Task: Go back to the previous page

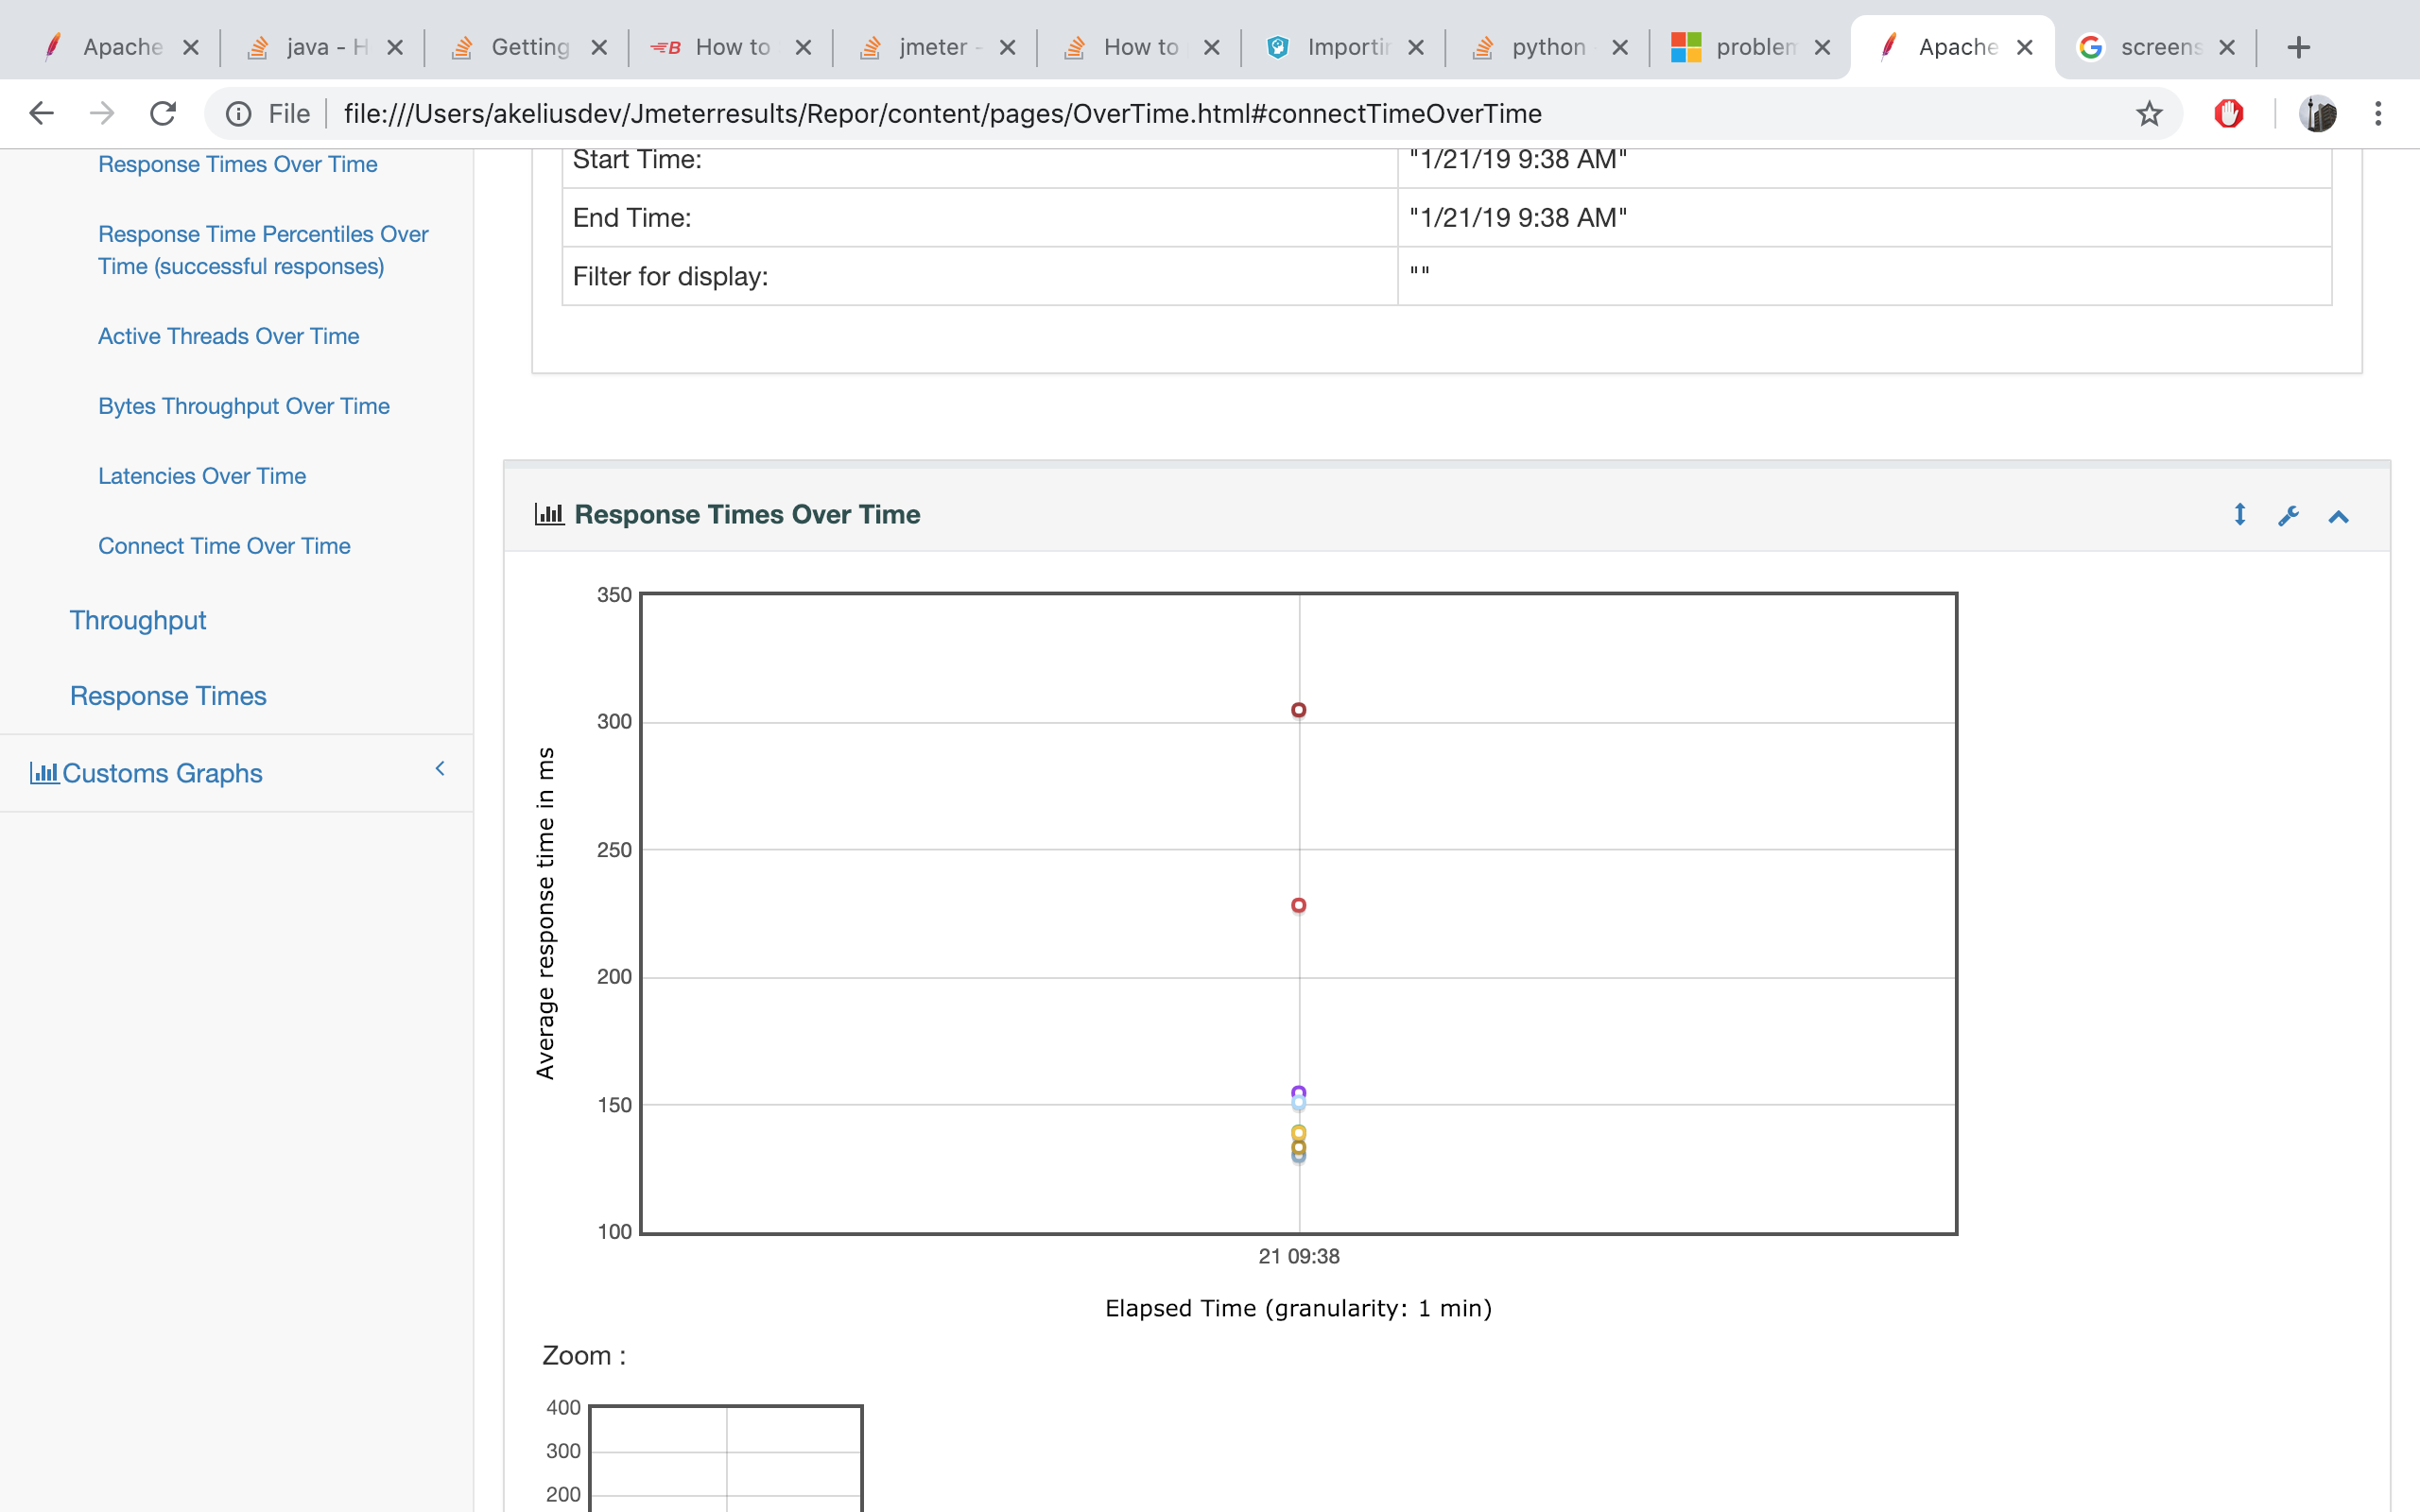Action: 41,114
